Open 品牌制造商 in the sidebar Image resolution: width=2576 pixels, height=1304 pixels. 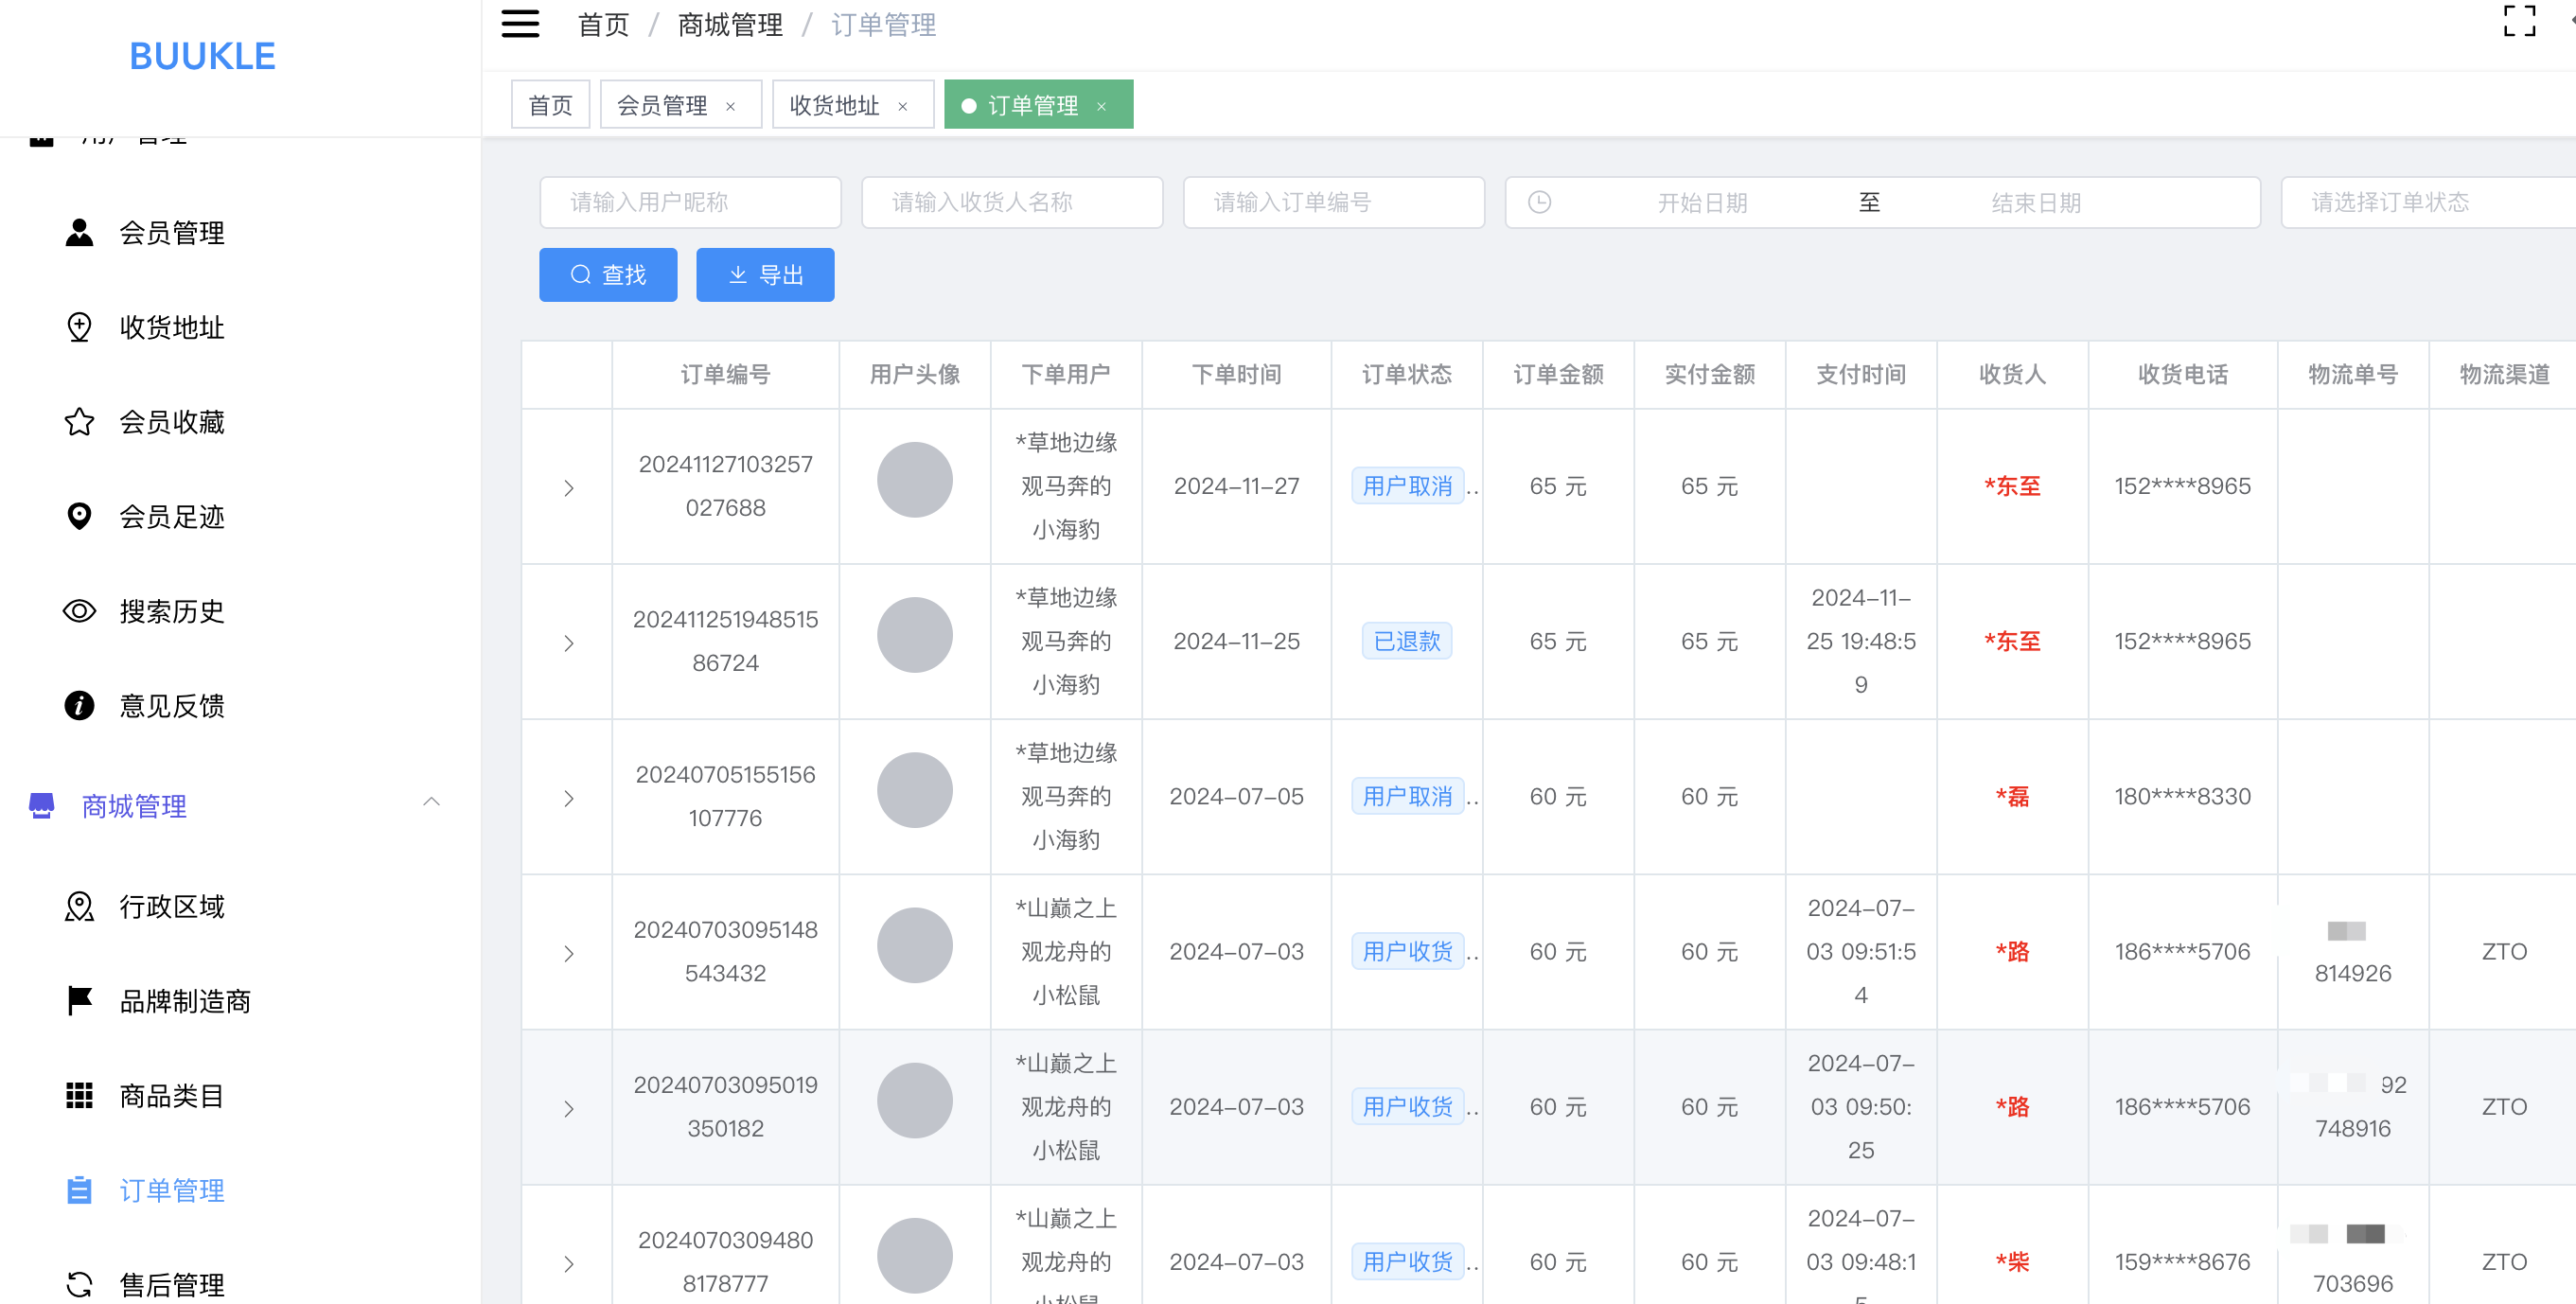185,1000
